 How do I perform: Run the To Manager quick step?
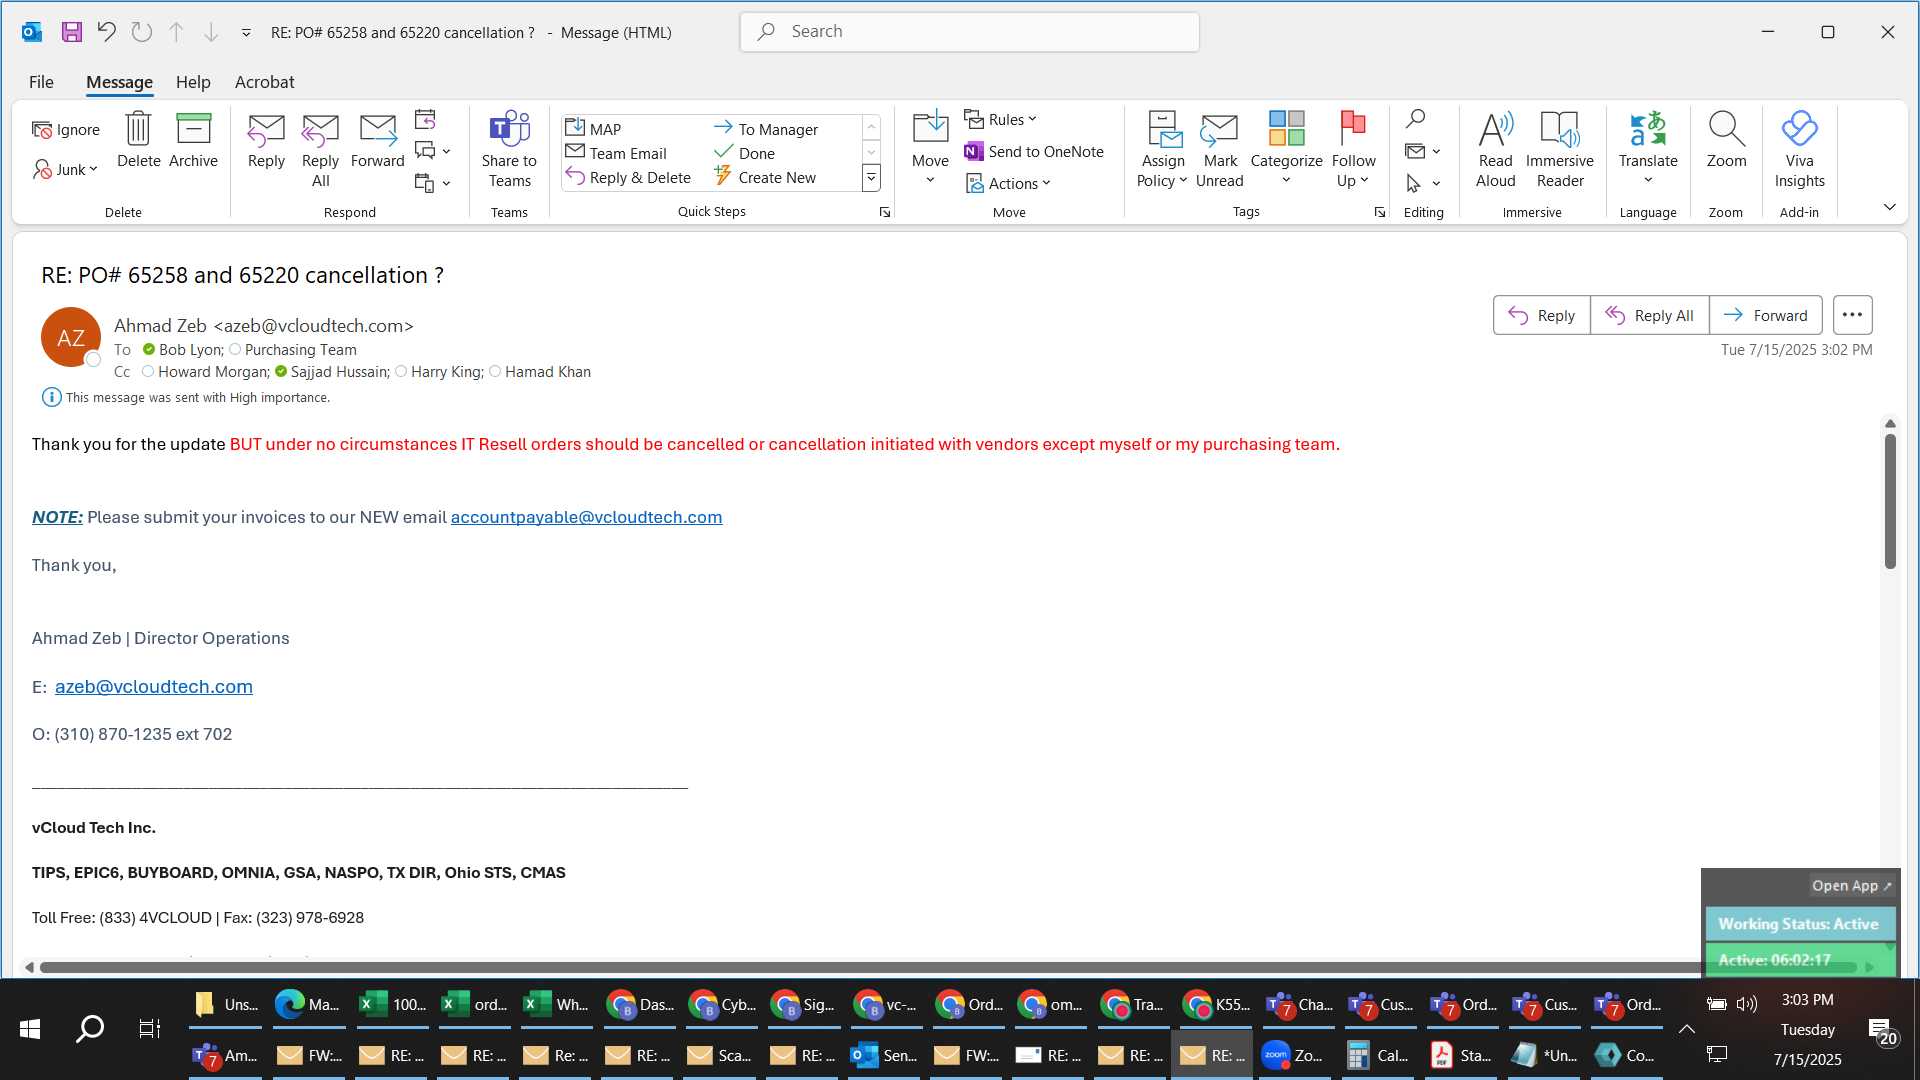(x=766, y=129)
